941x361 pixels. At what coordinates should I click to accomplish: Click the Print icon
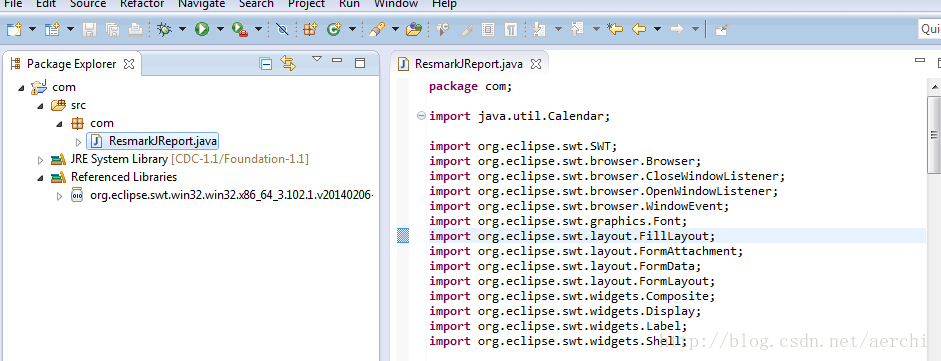tap(136, 29)
